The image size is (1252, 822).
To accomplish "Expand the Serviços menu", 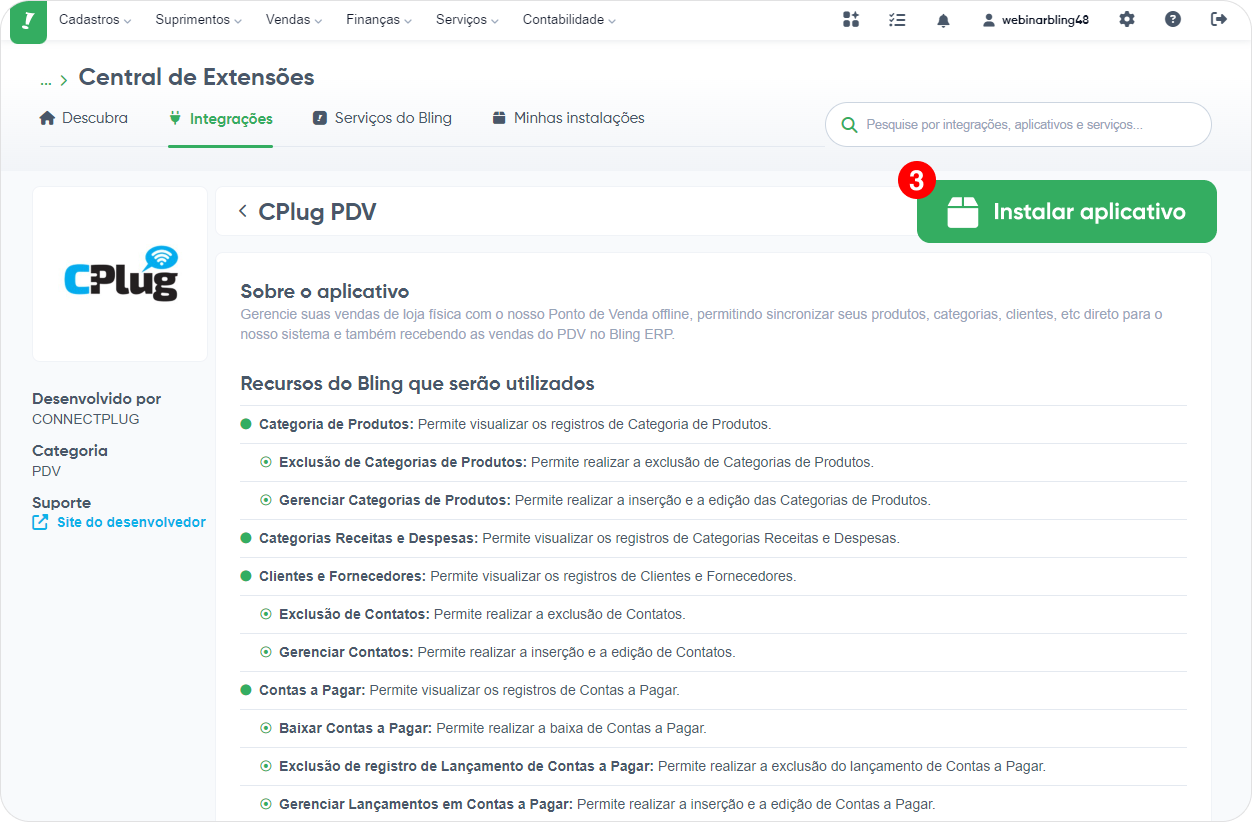I will tap(468, 20).
